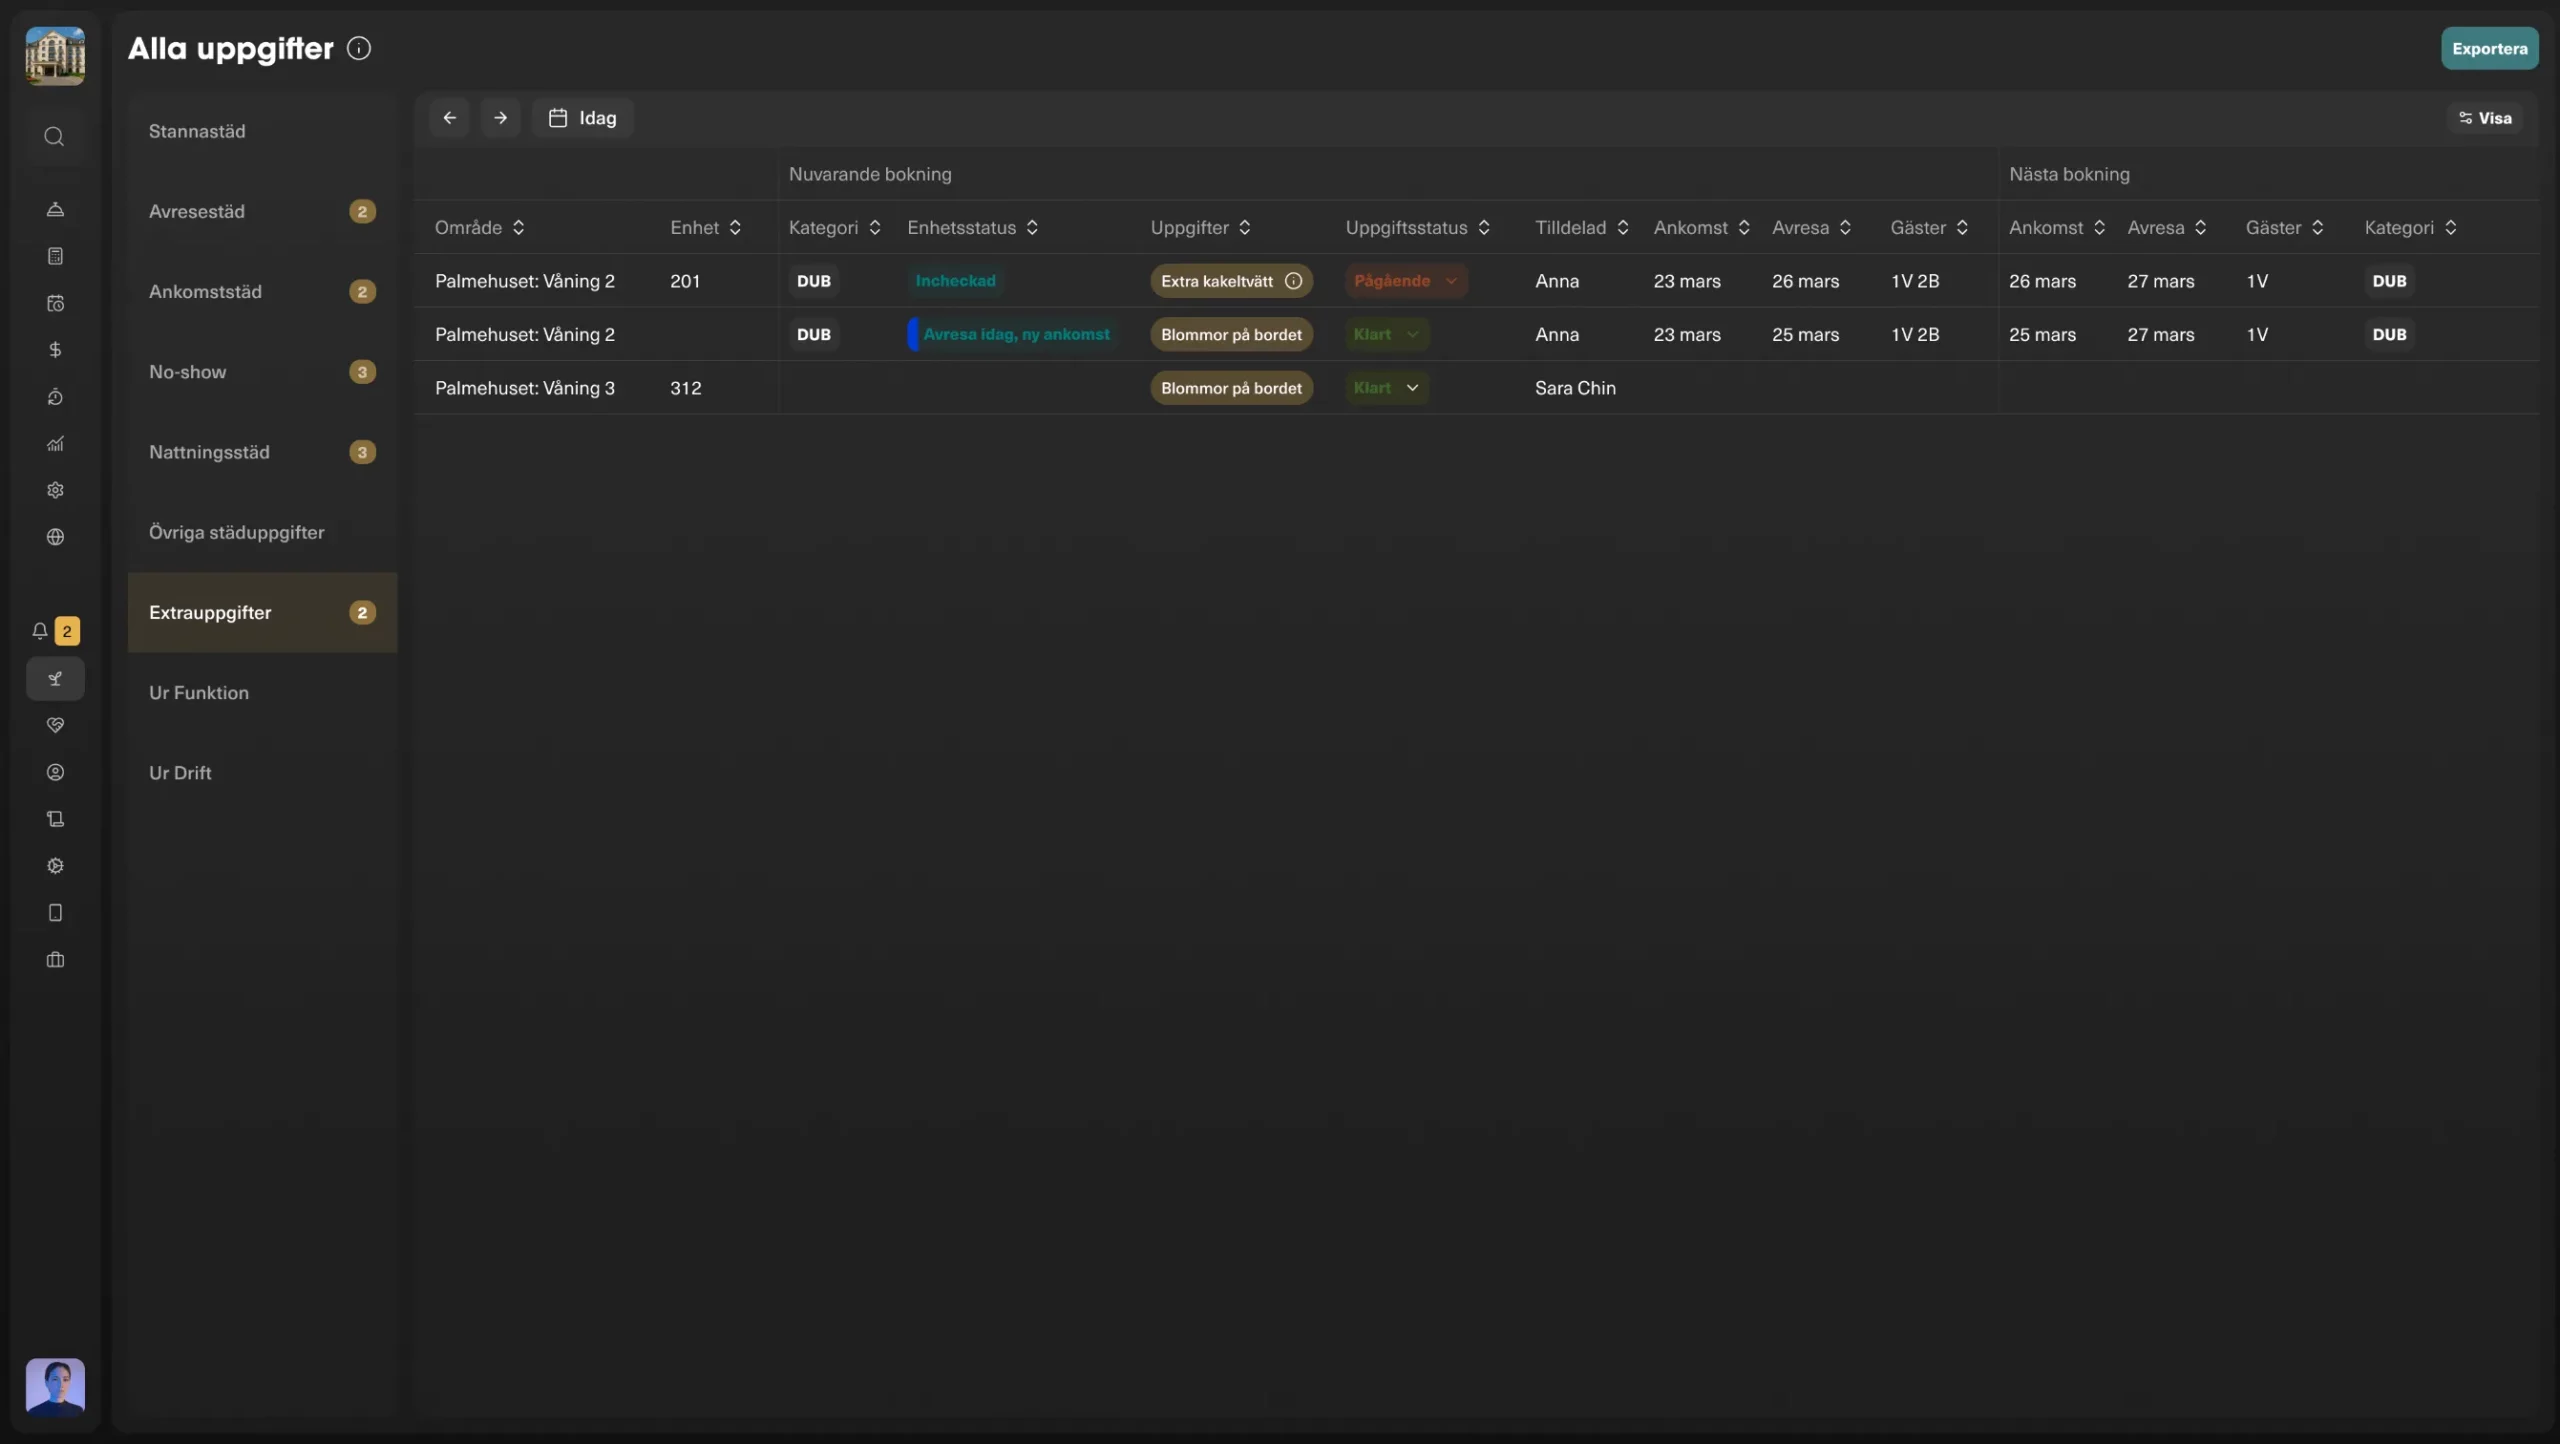Screen dimensions: 2560x1444
Task: Open the statistics chart icon in the sidebar
Action: [x=55, y=443]
